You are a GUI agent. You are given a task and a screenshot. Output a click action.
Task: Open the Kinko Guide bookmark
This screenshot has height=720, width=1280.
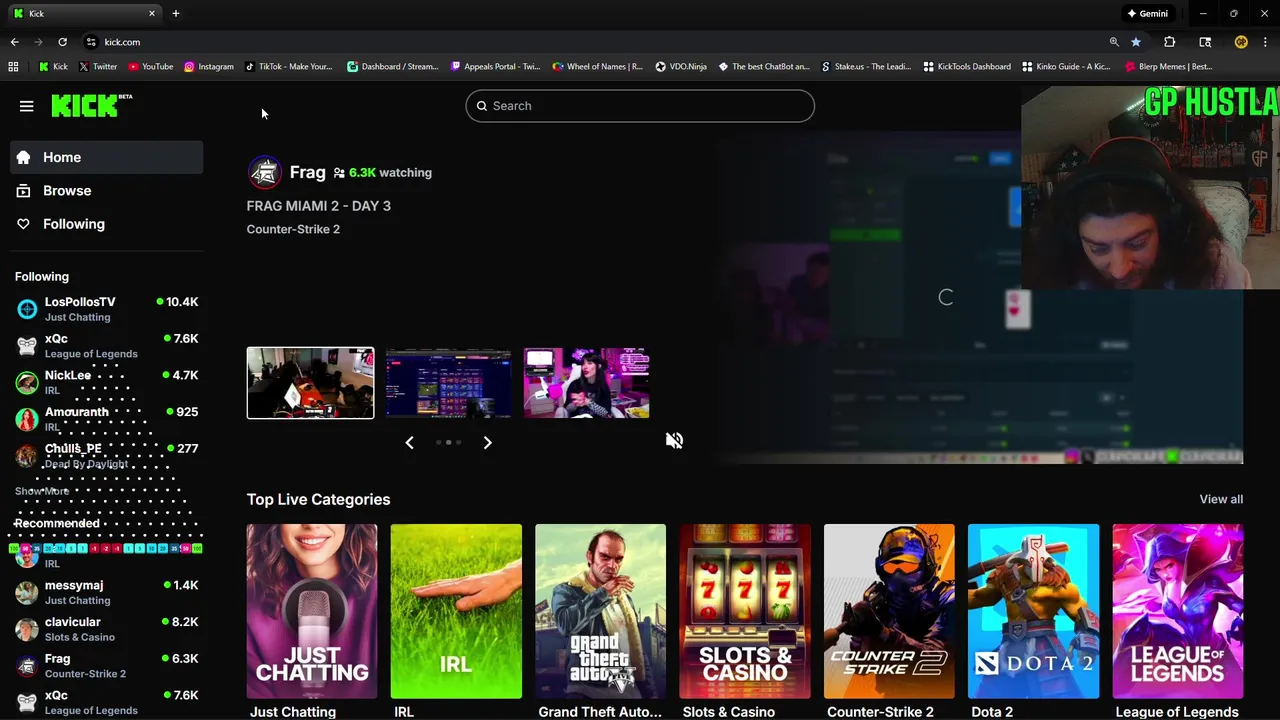1066,67
